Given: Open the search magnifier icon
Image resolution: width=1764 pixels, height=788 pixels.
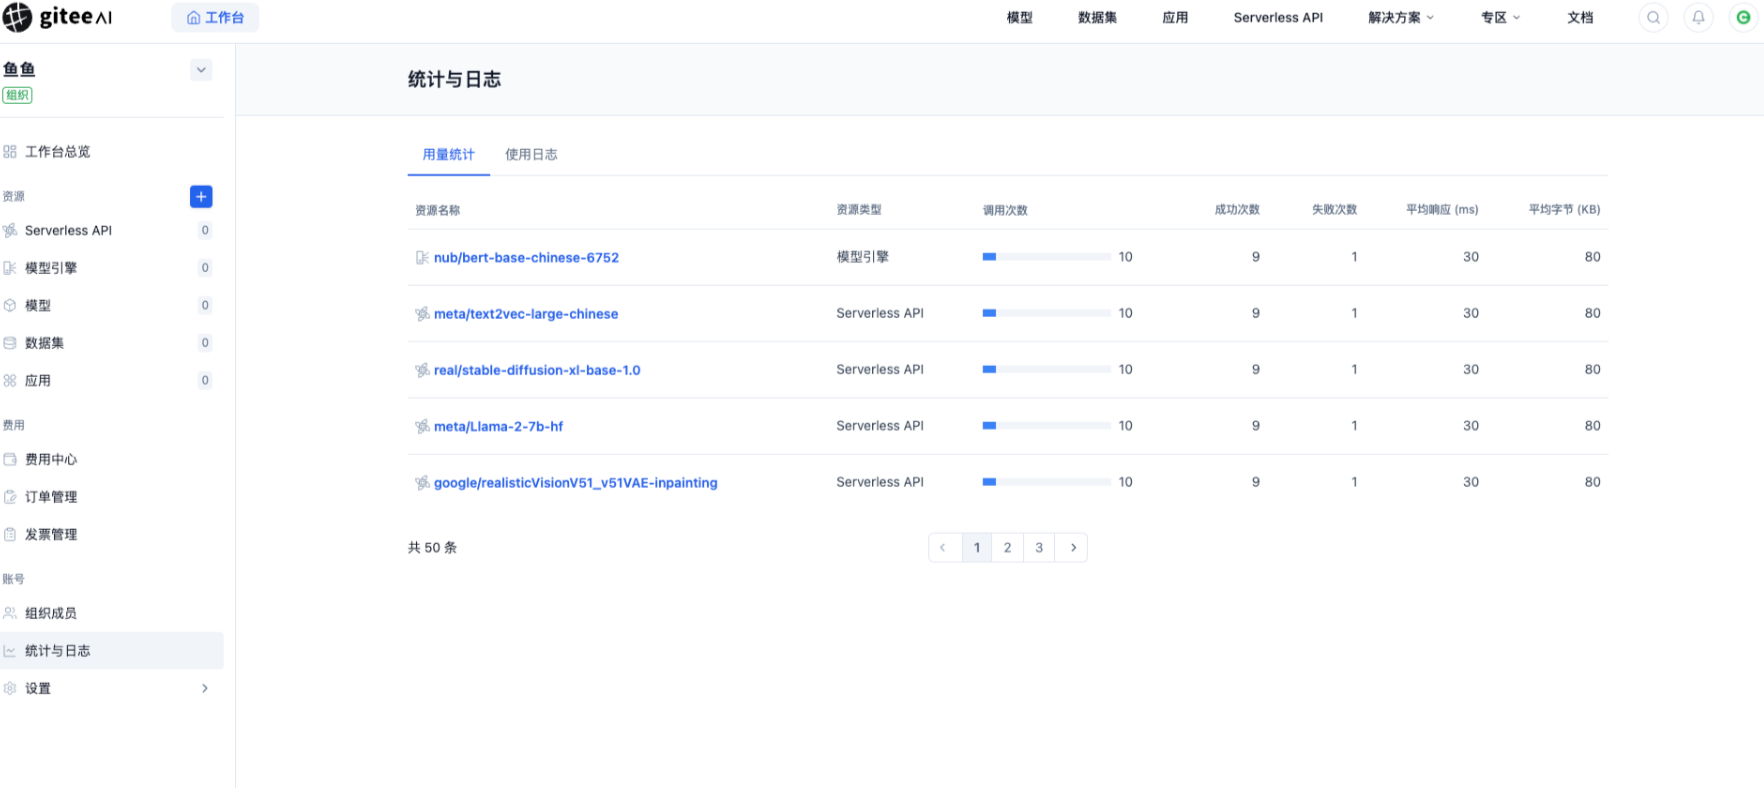Looking at the screenshot, I should click(x=1653, y=17).
